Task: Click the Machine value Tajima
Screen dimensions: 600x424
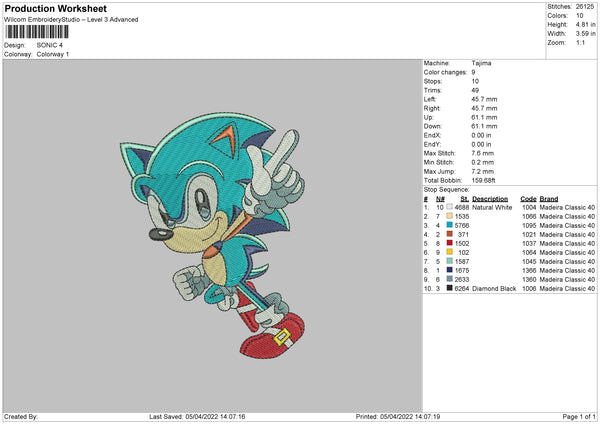Action: pyautogui.click(x=481, y=63)
